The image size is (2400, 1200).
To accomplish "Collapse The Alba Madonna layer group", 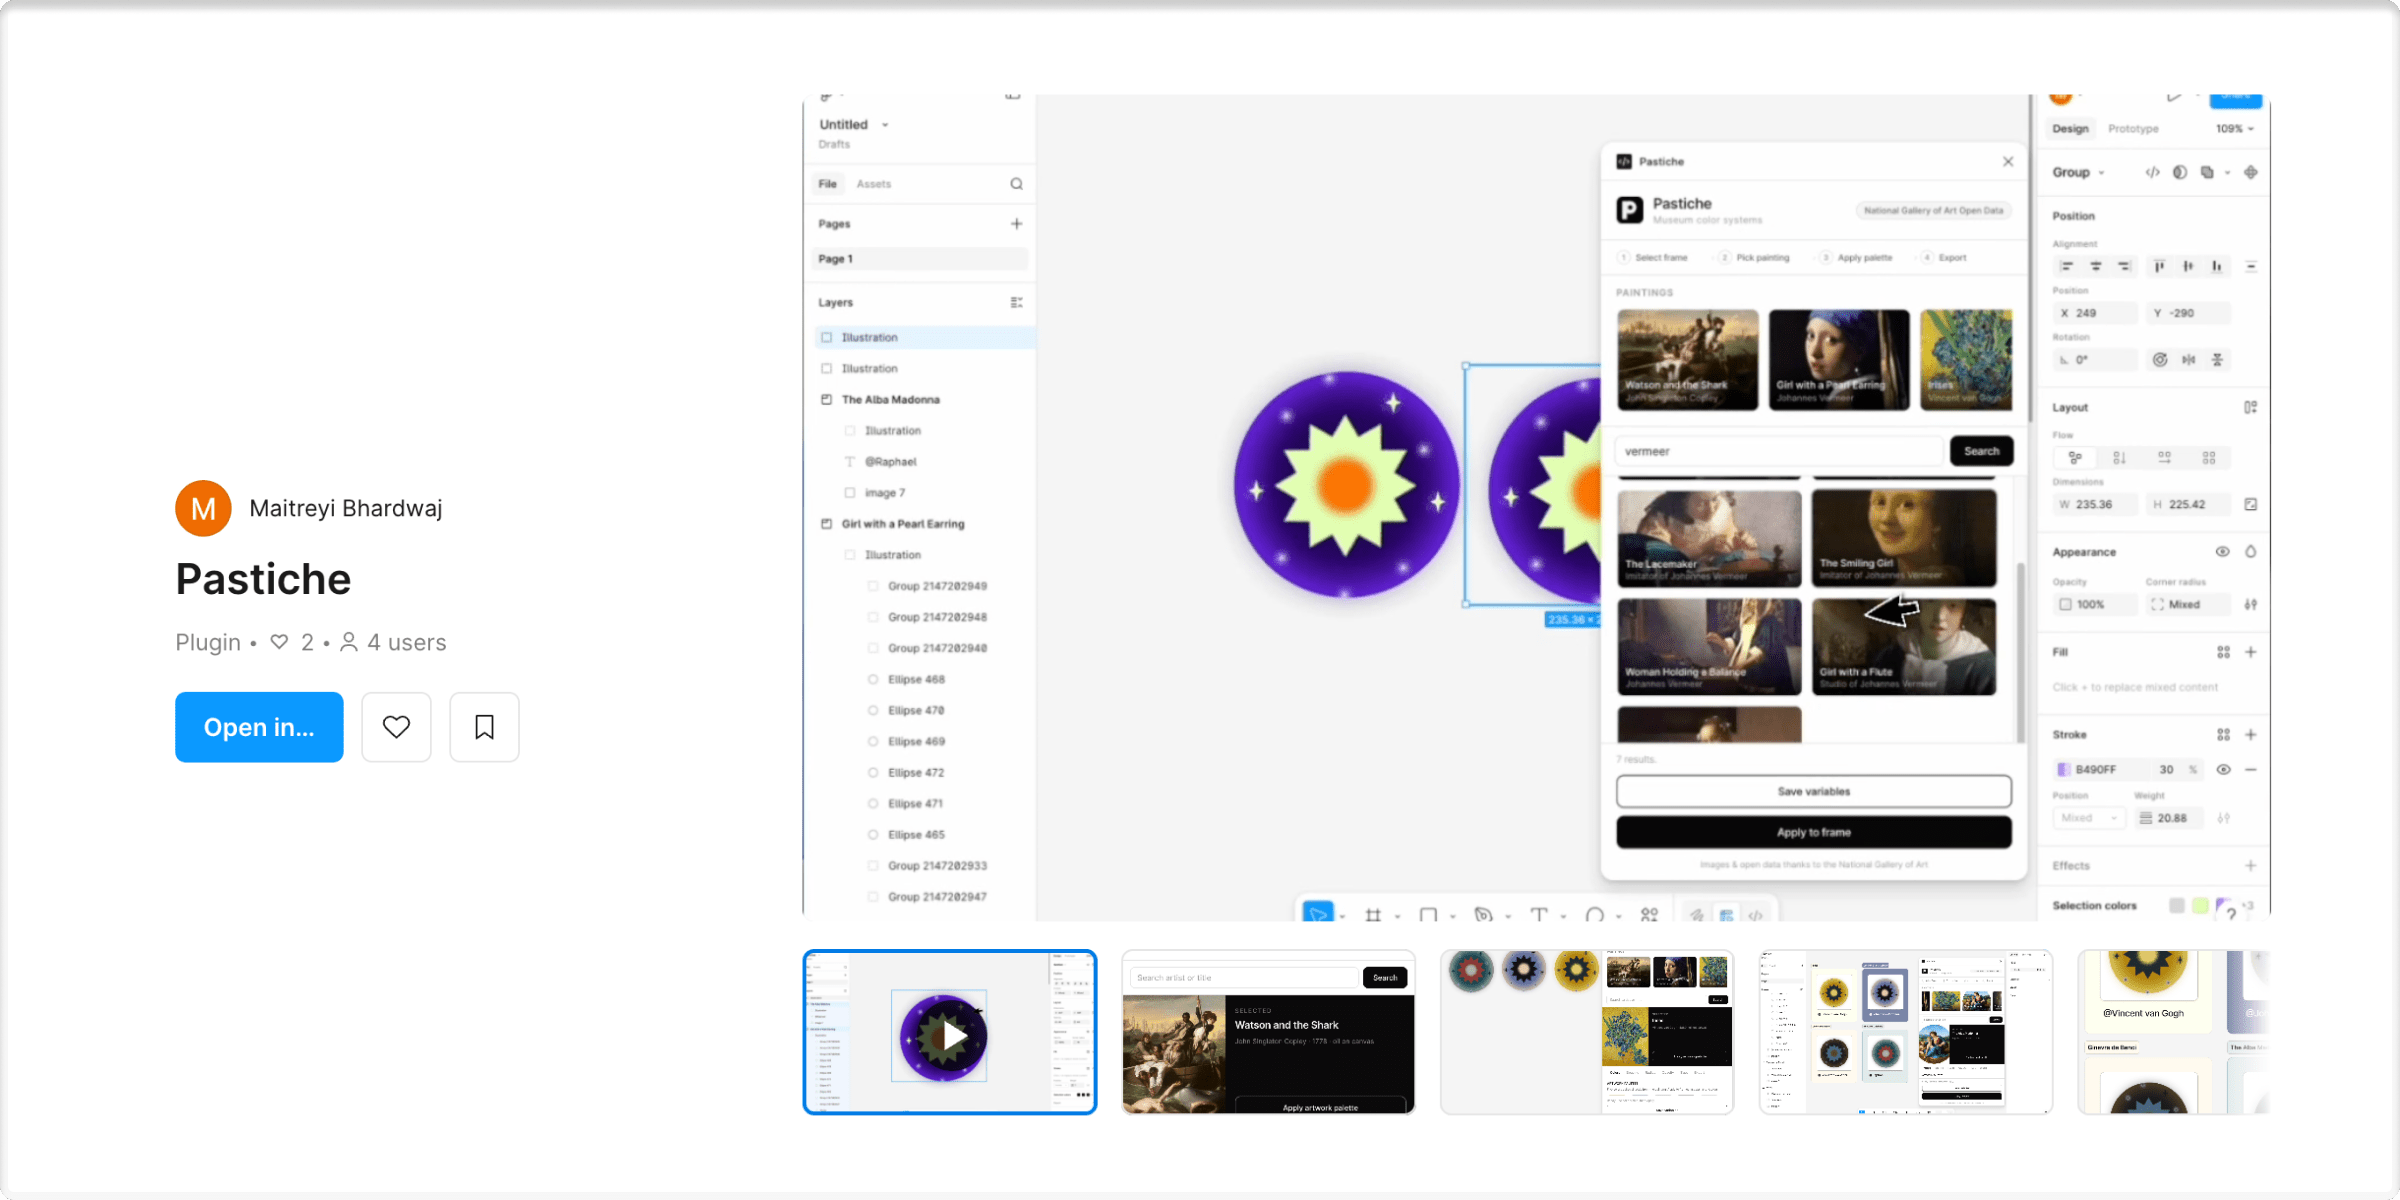I will pos(827,399).
